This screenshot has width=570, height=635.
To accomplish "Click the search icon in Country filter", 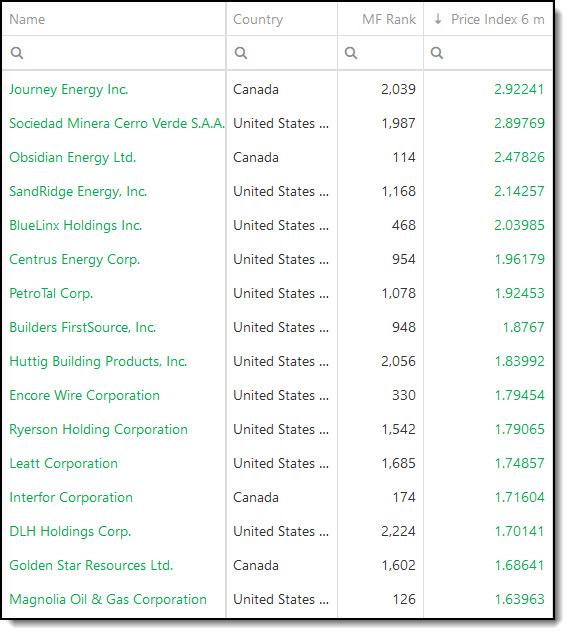I will [241, 53].
